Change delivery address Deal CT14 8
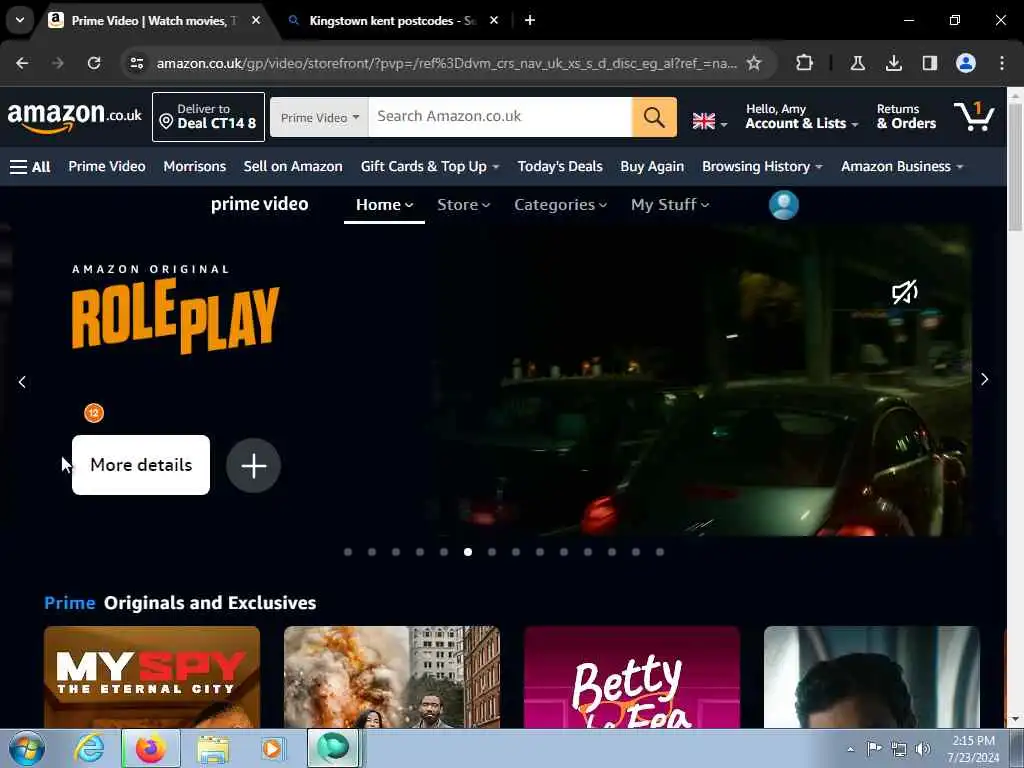Screen dimensions: 1024x768 pyautogui.click(x=208, y=117)
